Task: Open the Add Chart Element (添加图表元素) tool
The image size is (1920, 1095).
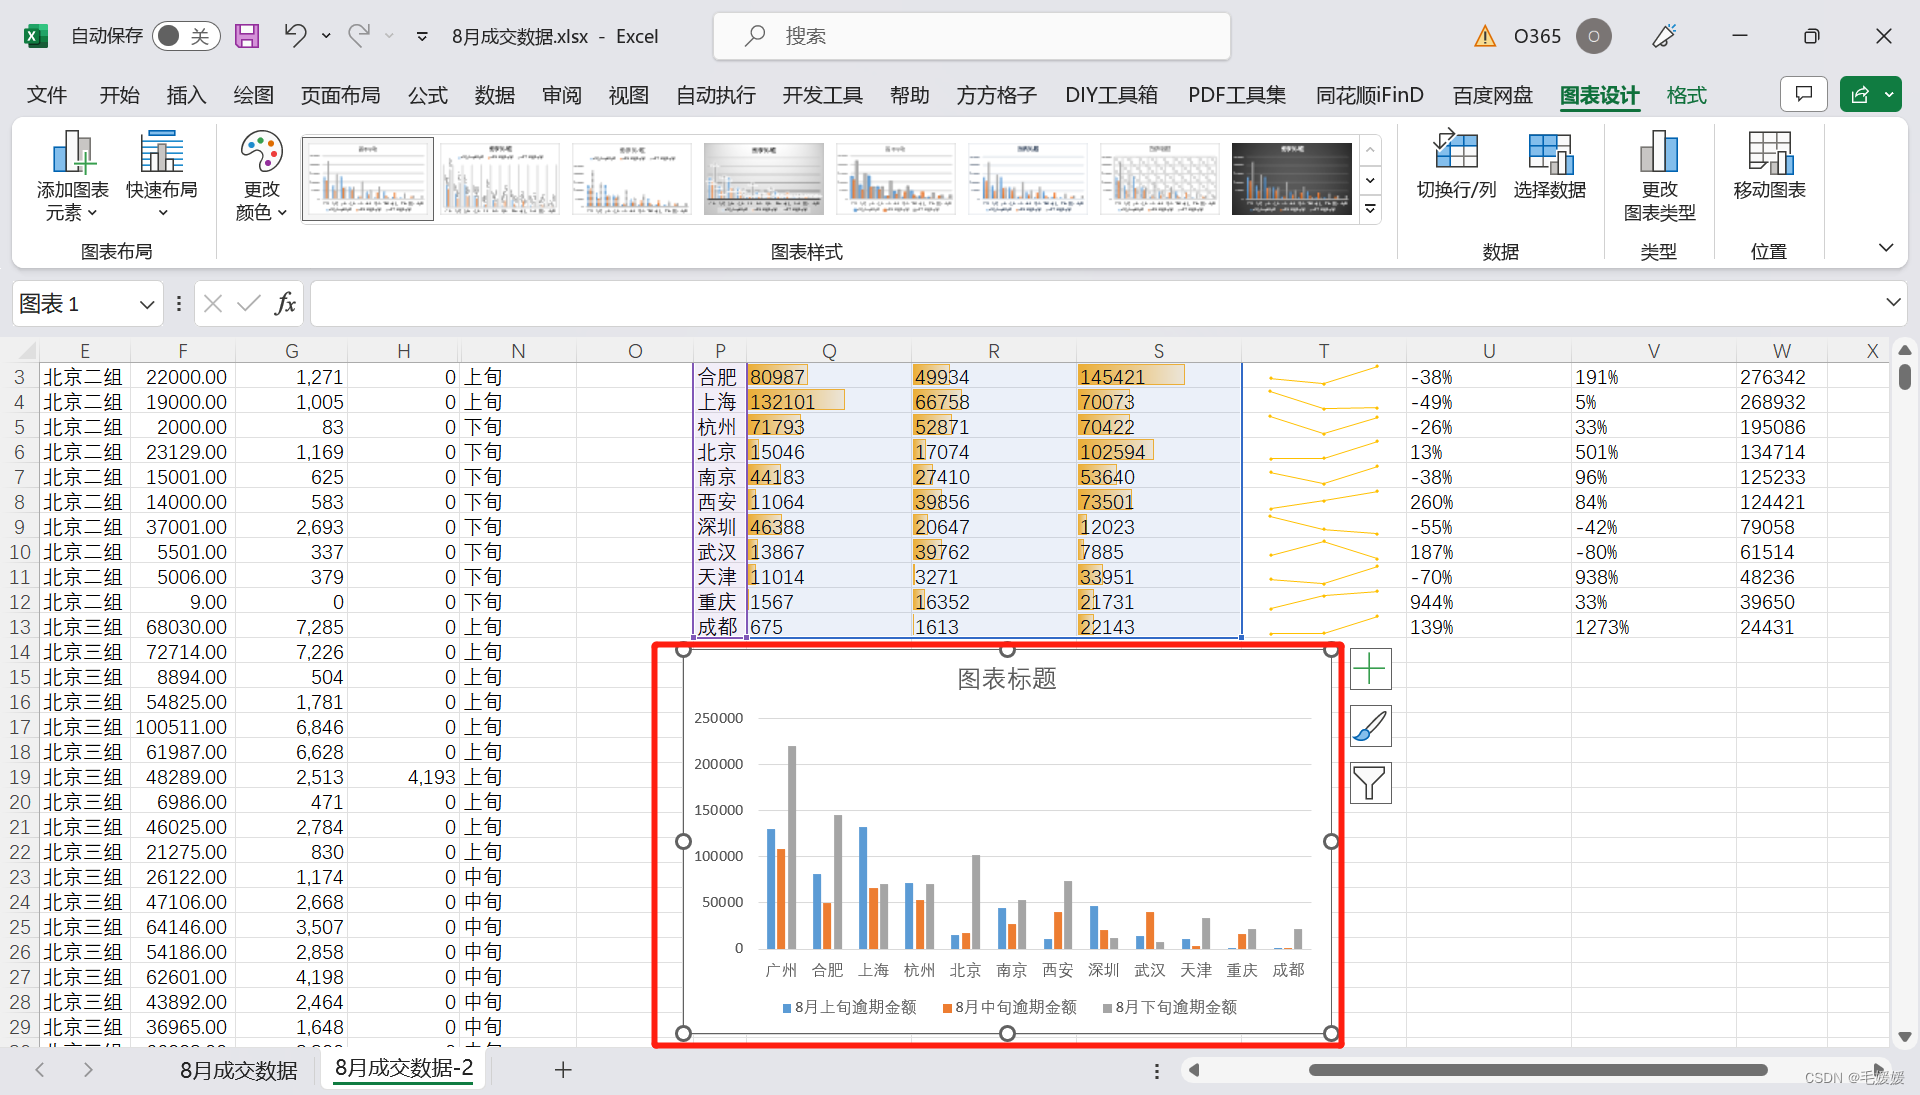Action: pos(72,176)
